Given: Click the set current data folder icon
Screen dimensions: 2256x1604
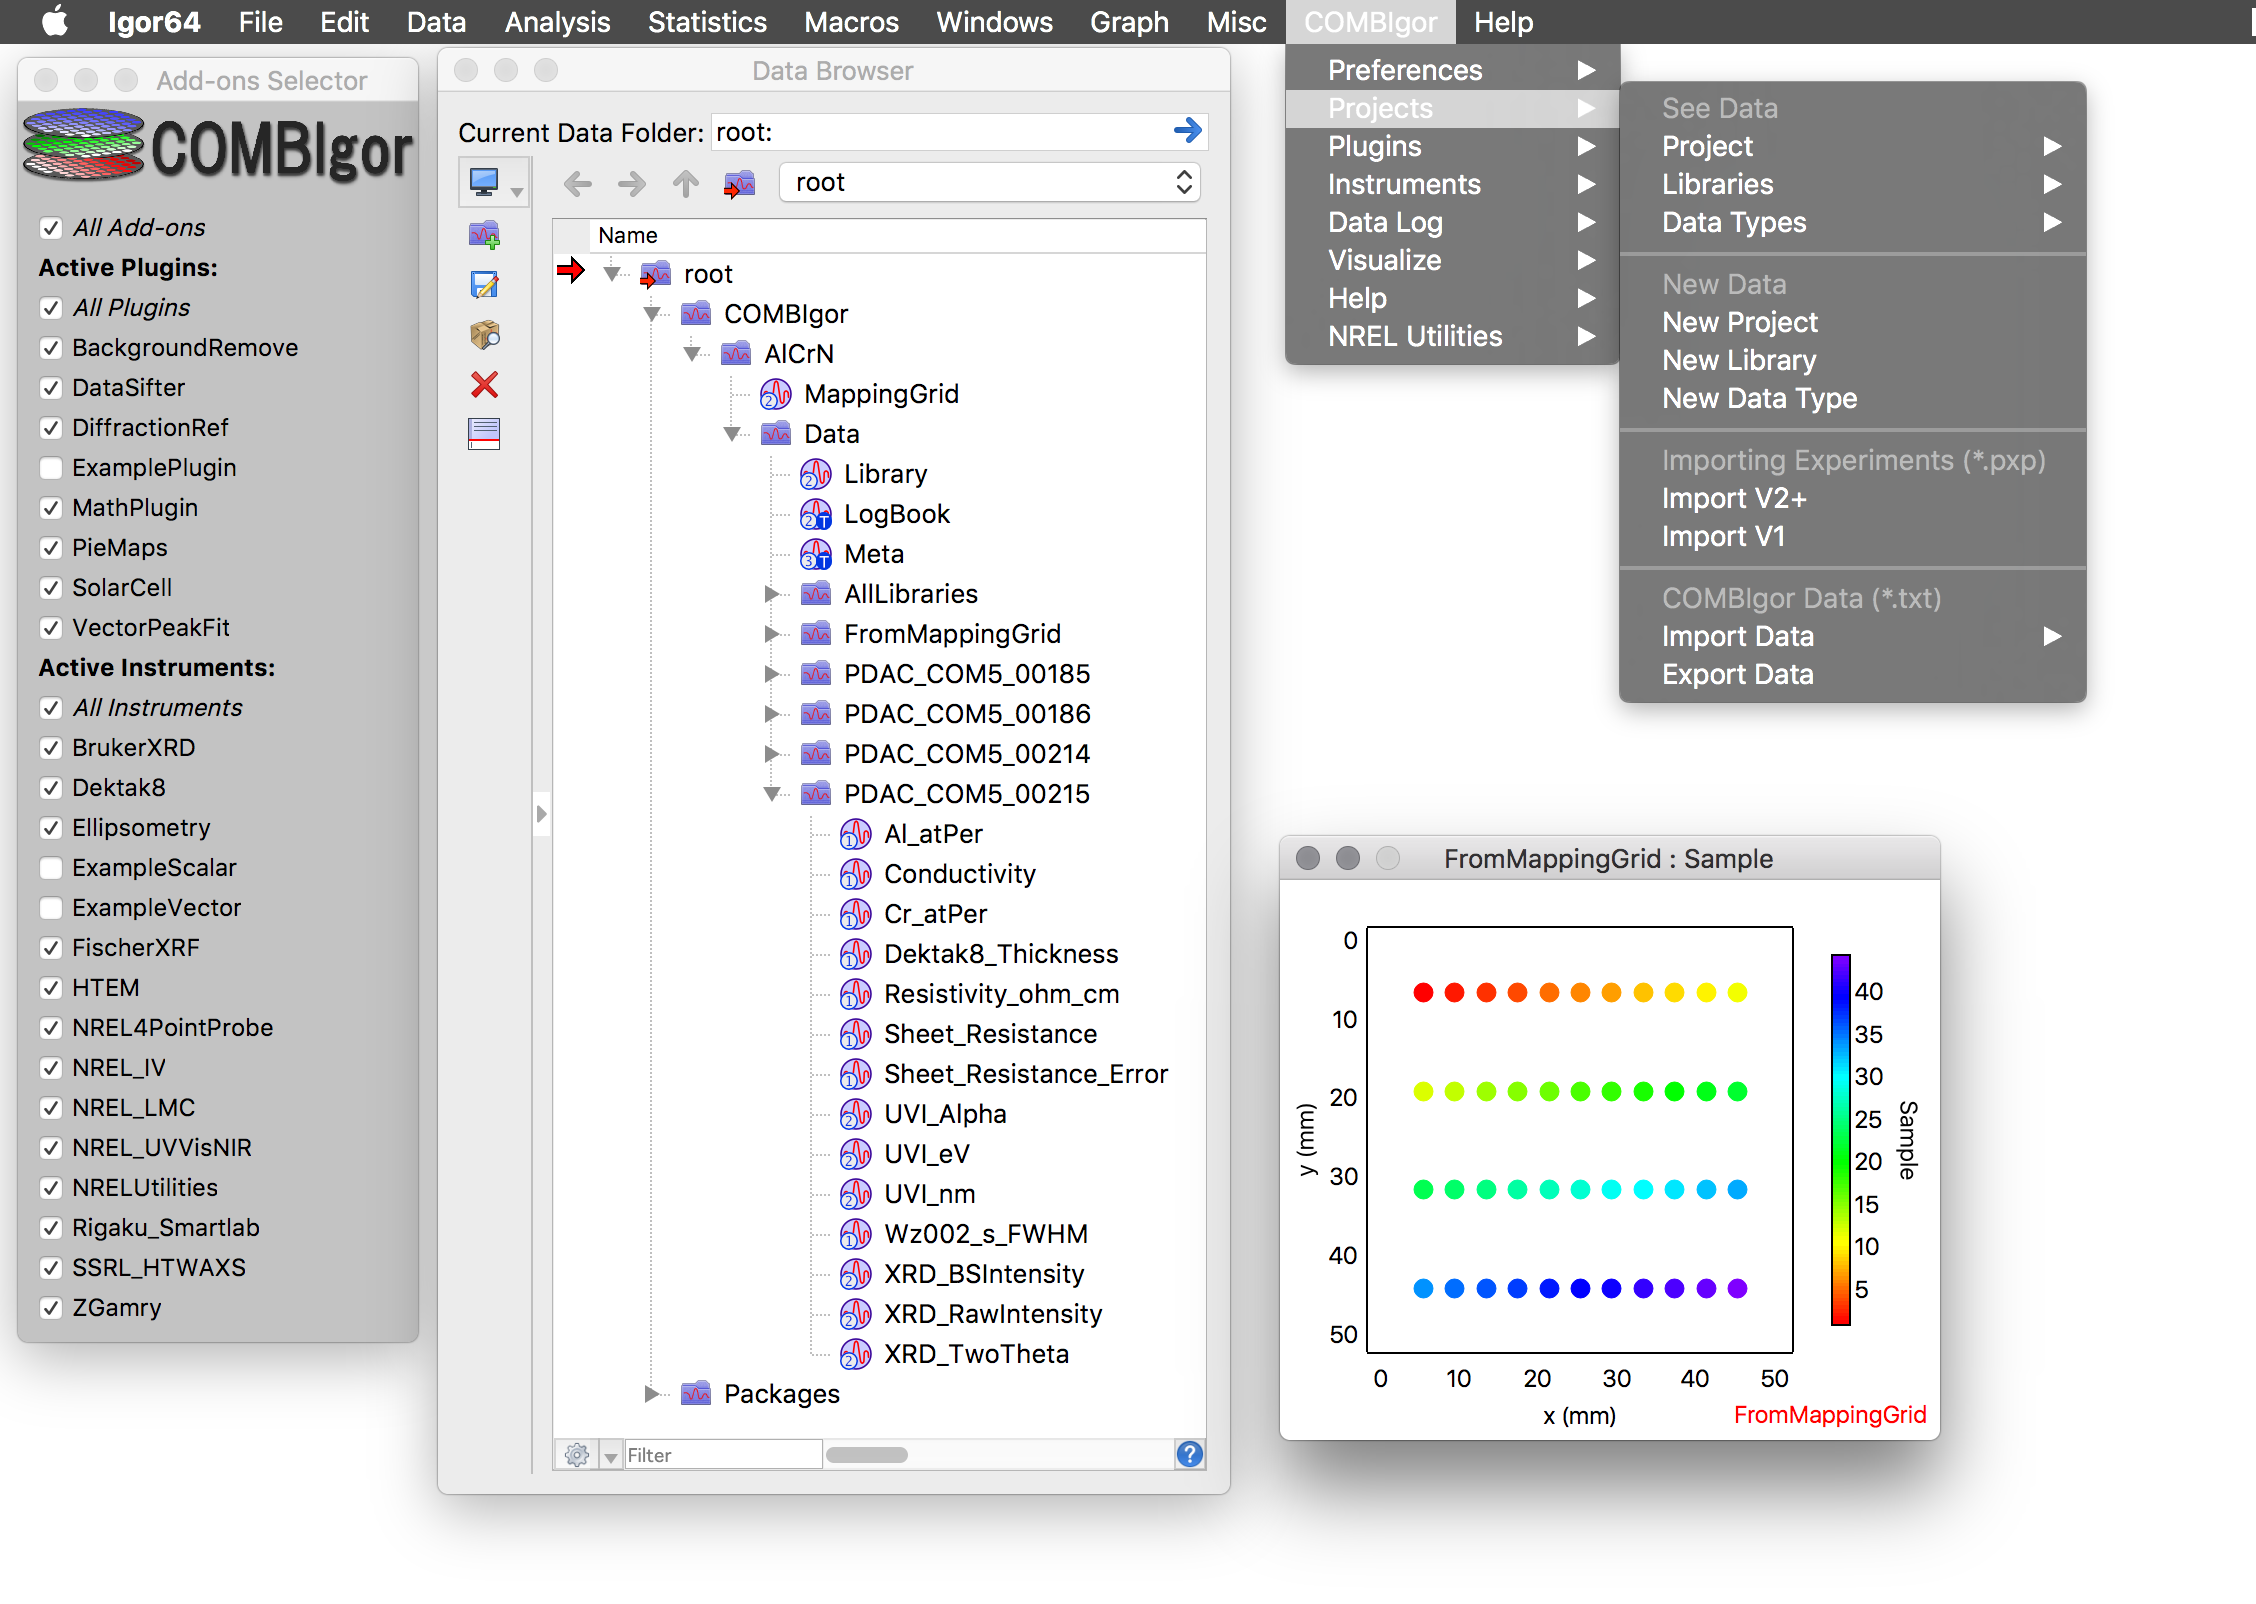Looking at the screenshot, I should [739, 183].
